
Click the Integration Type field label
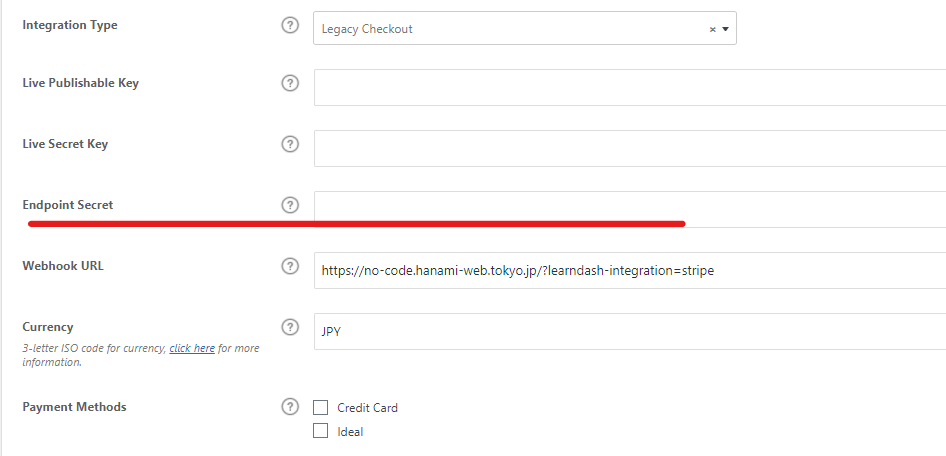tap(70, 25)
